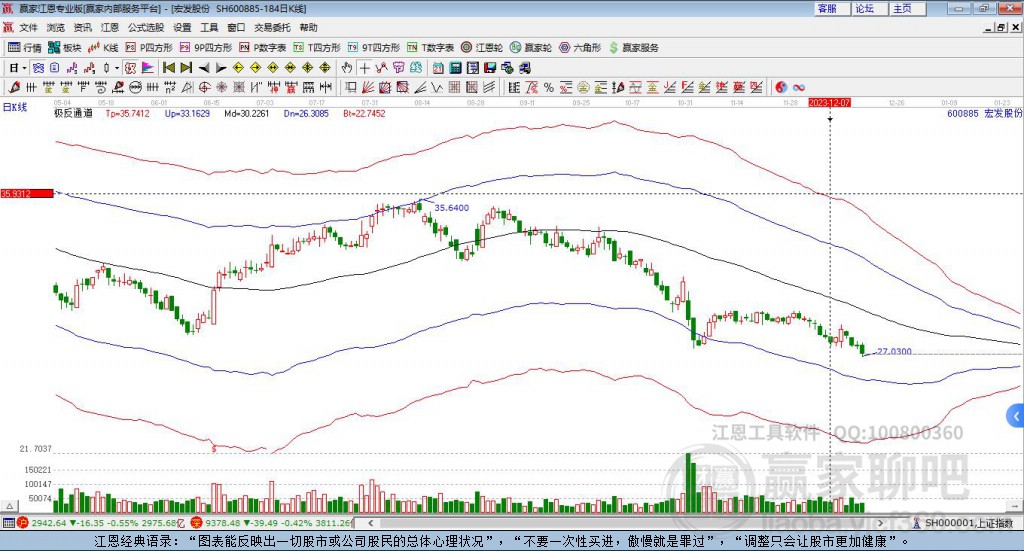Click the 2023-12-07 date marker
Viewport: 1024px width, 551px height.
tap(829, 103)
